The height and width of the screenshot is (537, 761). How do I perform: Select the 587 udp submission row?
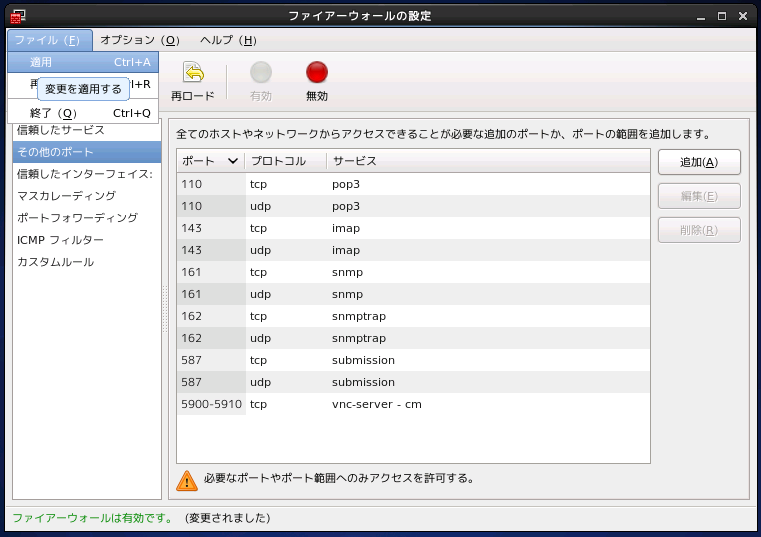click(x=414, y=382)
